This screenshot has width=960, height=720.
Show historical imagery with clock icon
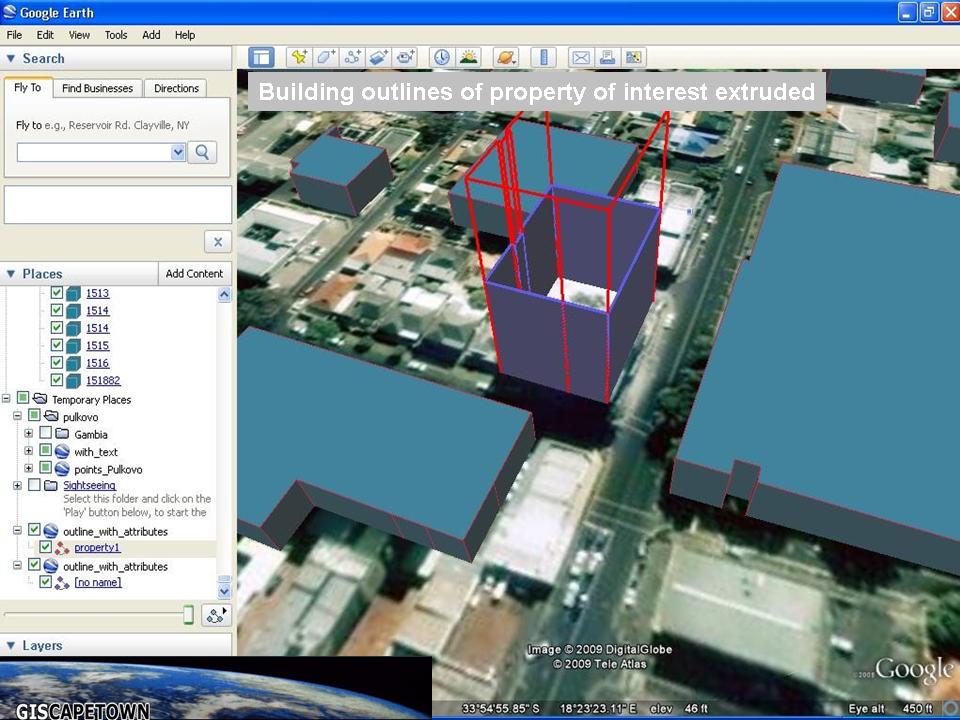pyautogui.click(x=441, y=58)
